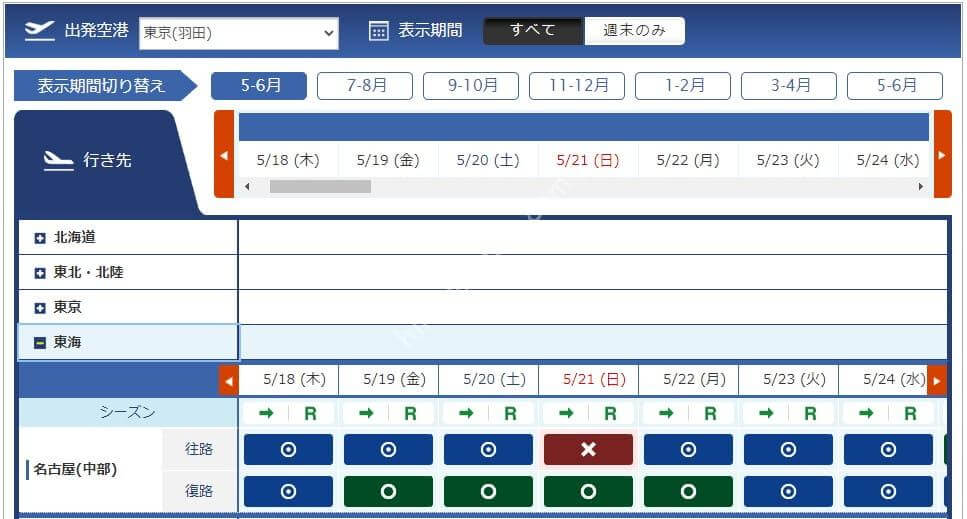Click the scrollbar left arrow under dates
The height and width of the screenshot is (519, 967).
tap(247, 187)
